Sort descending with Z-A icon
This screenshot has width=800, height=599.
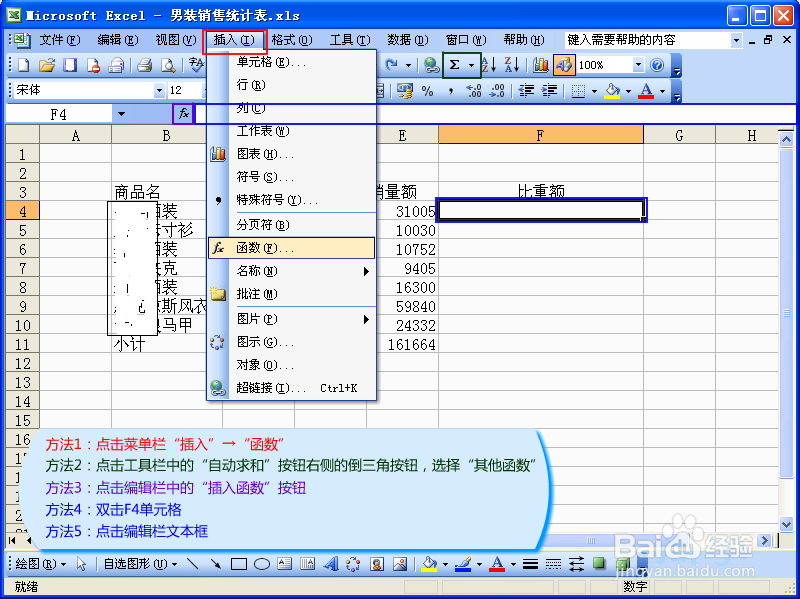pos(512,65)
